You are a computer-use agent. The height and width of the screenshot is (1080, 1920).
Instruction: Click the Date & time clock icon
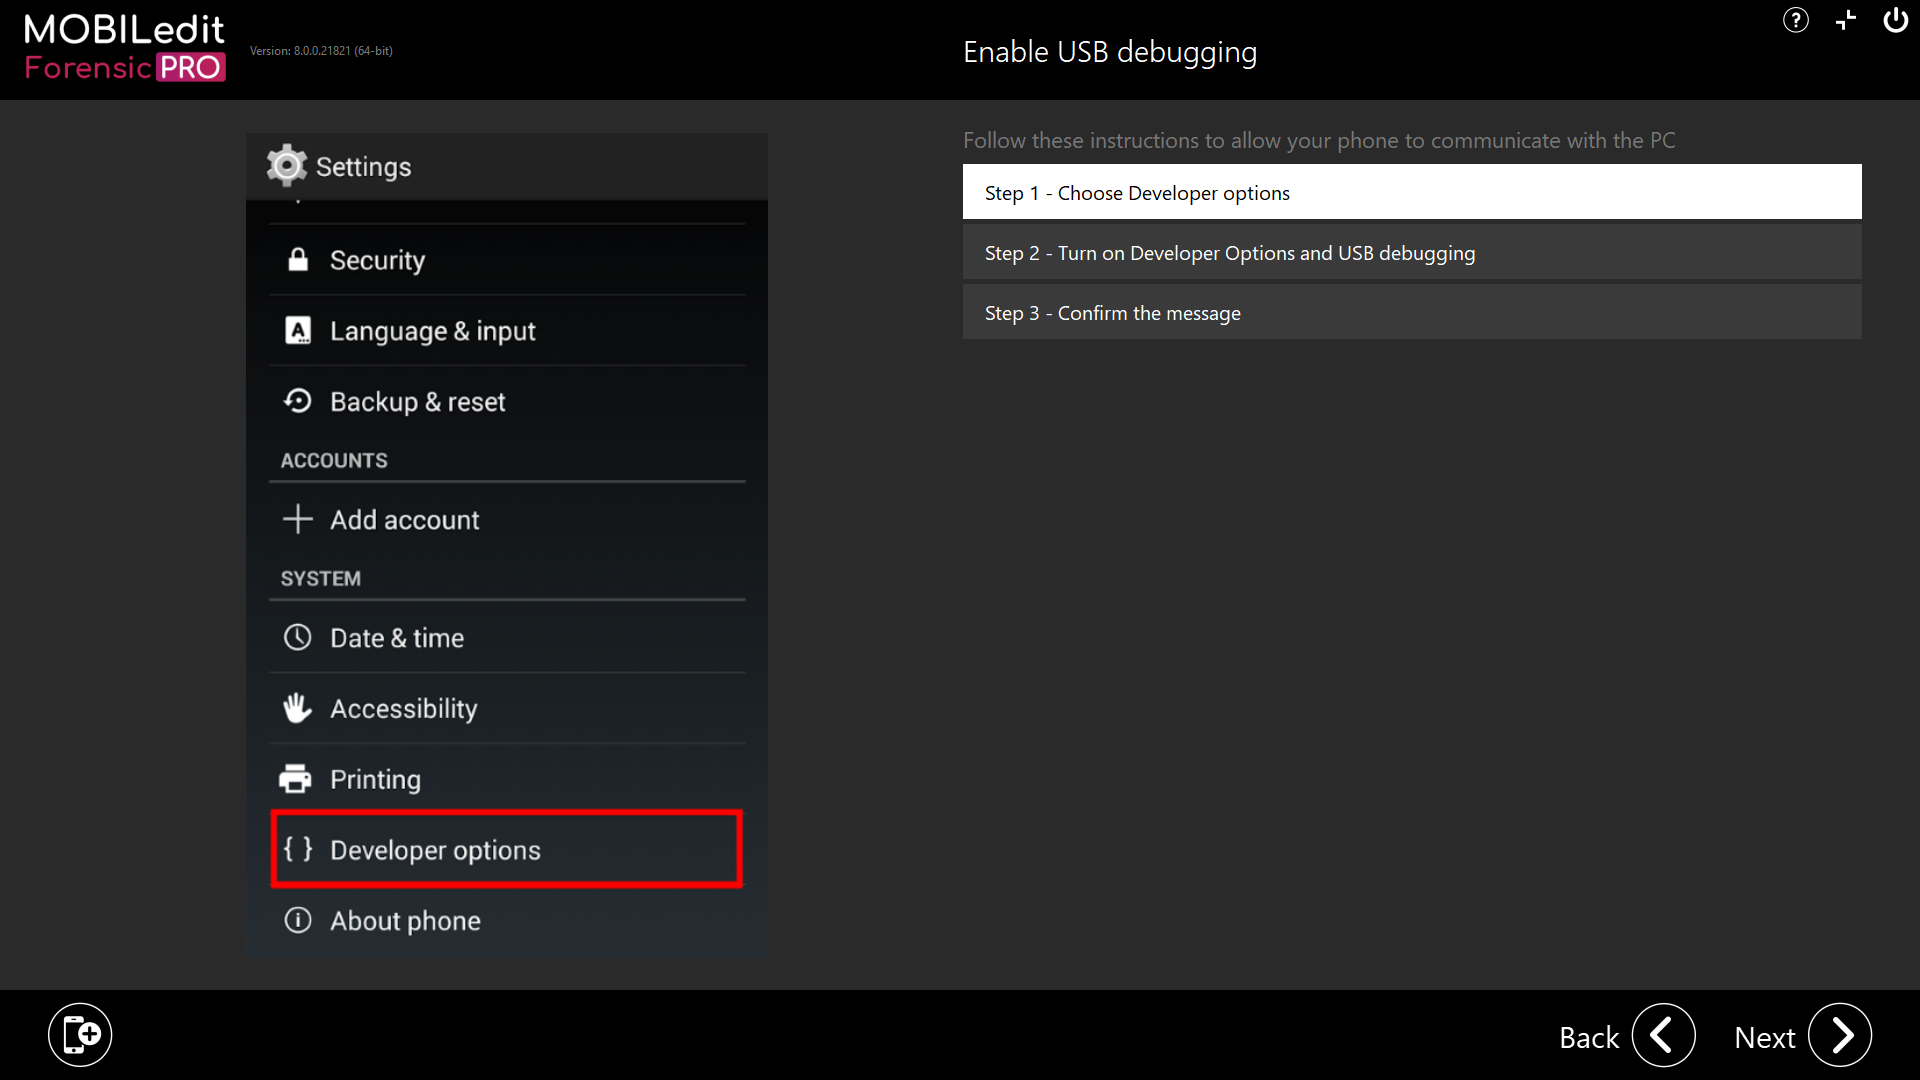pos(298,637)
